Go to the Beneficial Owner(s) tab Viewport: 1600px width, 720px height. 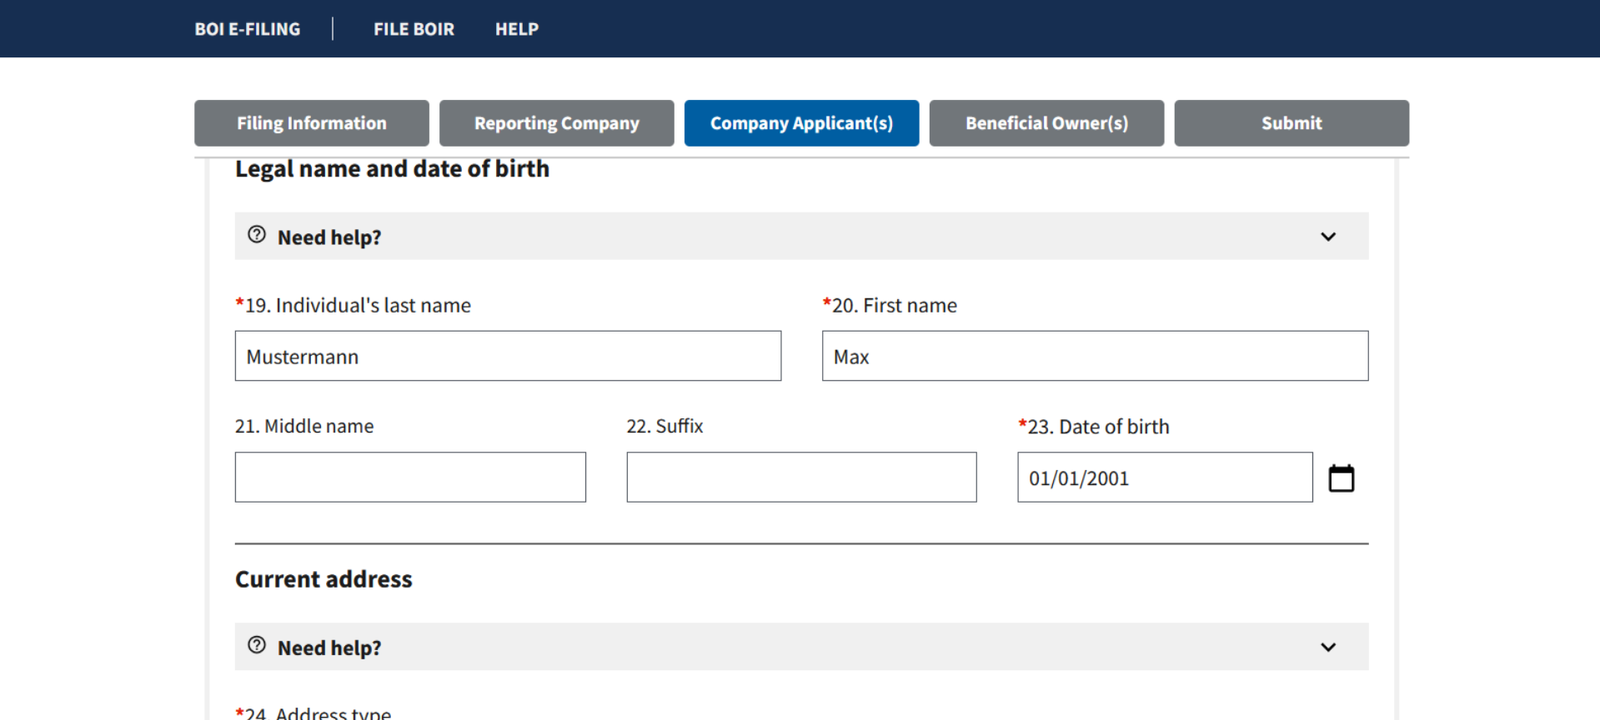(x=1046, y=123)
